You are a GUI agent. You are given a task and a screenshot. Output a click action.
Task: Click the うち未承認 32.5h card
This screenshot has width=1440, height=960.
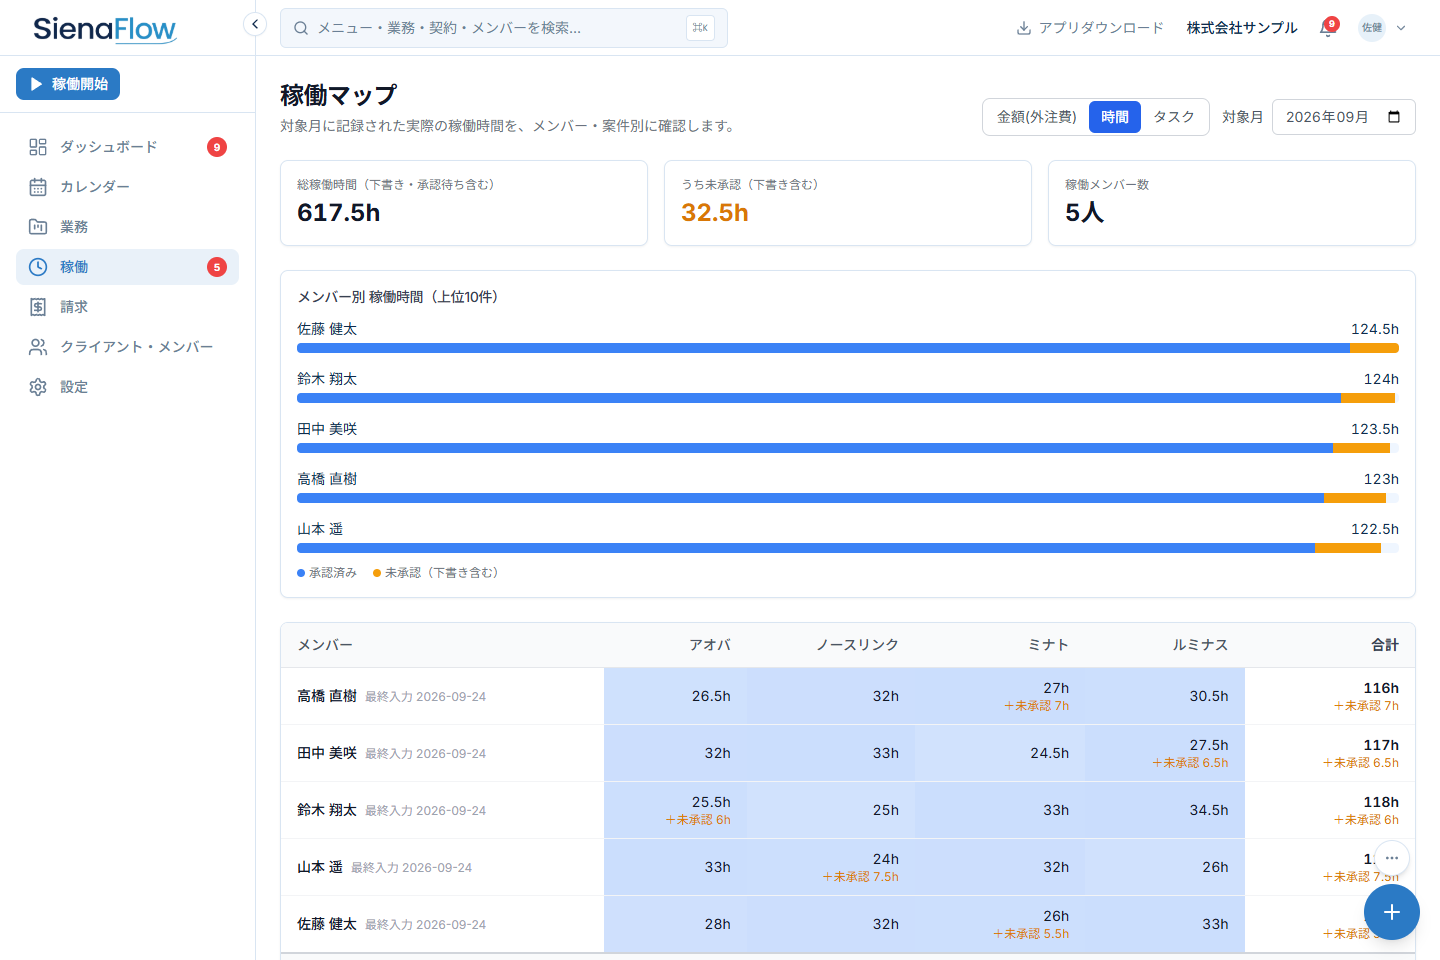pyautogui.click(x=848, y=203)
